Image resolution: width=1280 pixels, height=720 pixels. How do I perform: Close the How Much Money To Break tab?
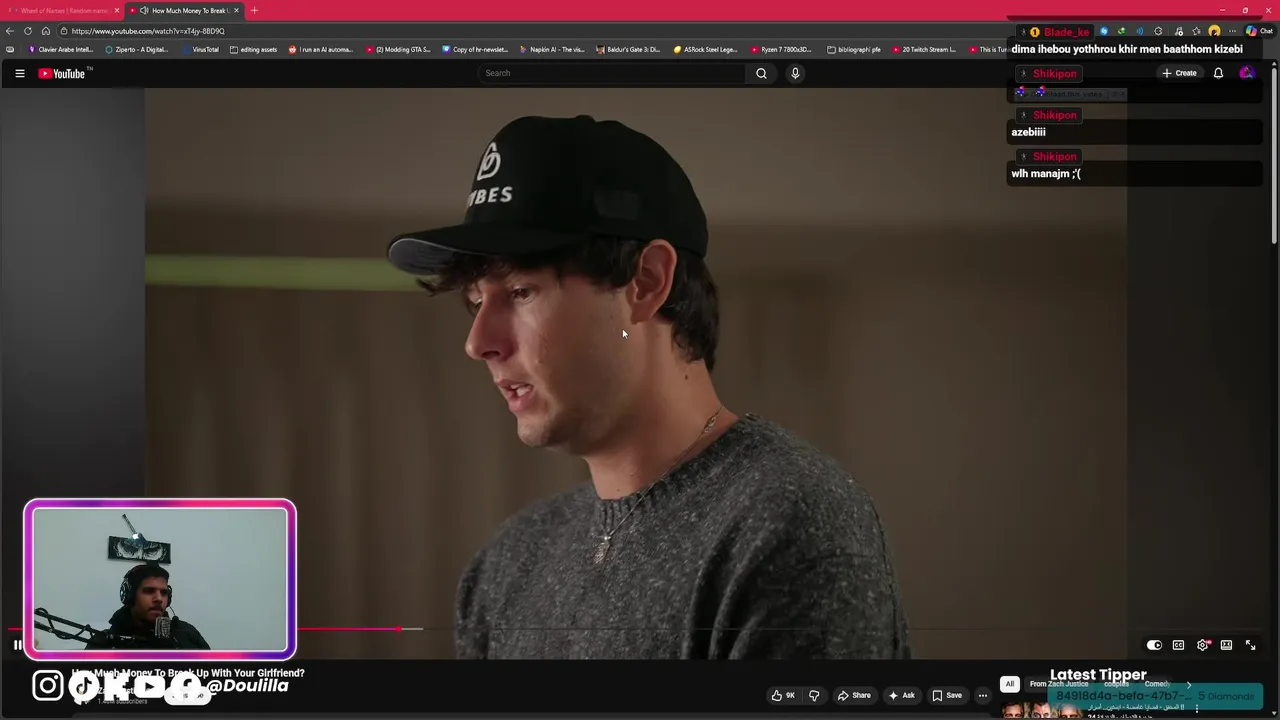click(237, 10)
